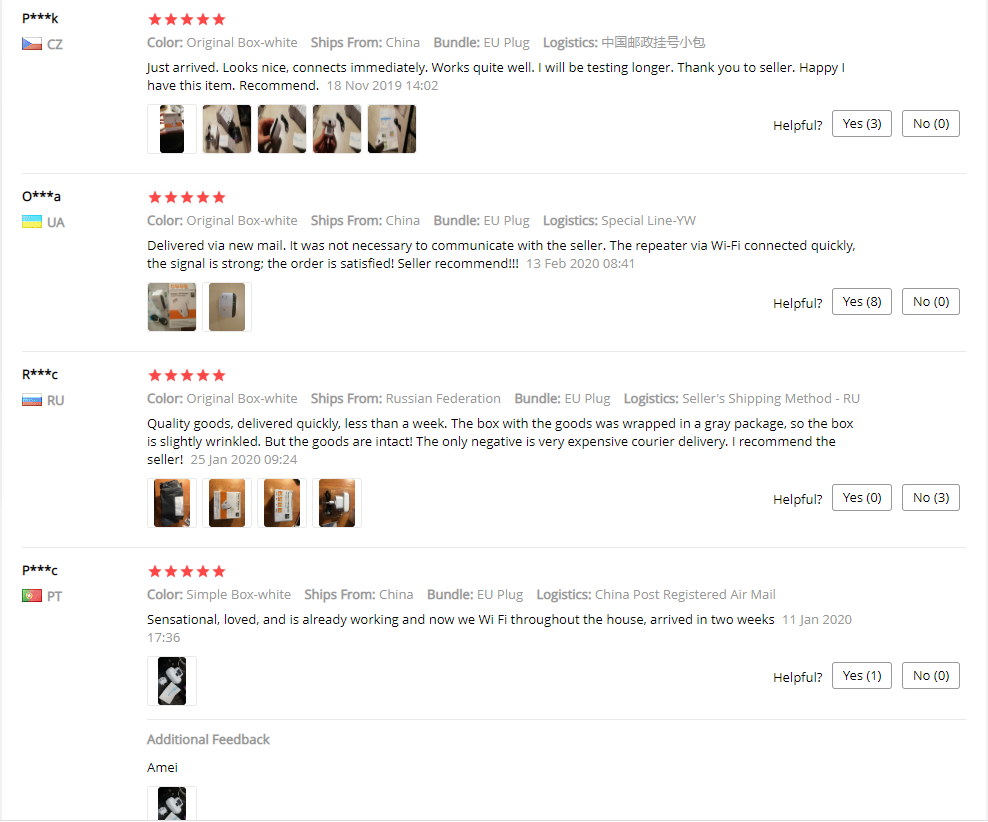Open third photo in P***k's review

click(x=282, y=129)
